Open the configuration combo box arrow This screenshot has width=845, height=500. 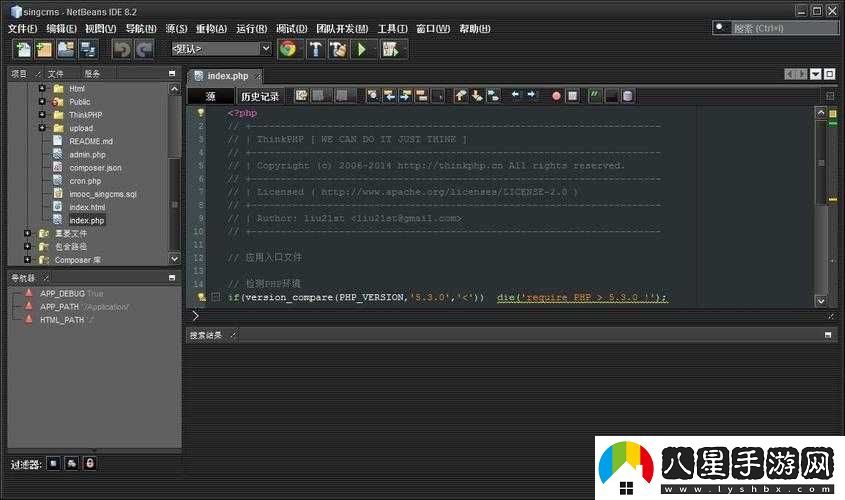coord(266,49)
